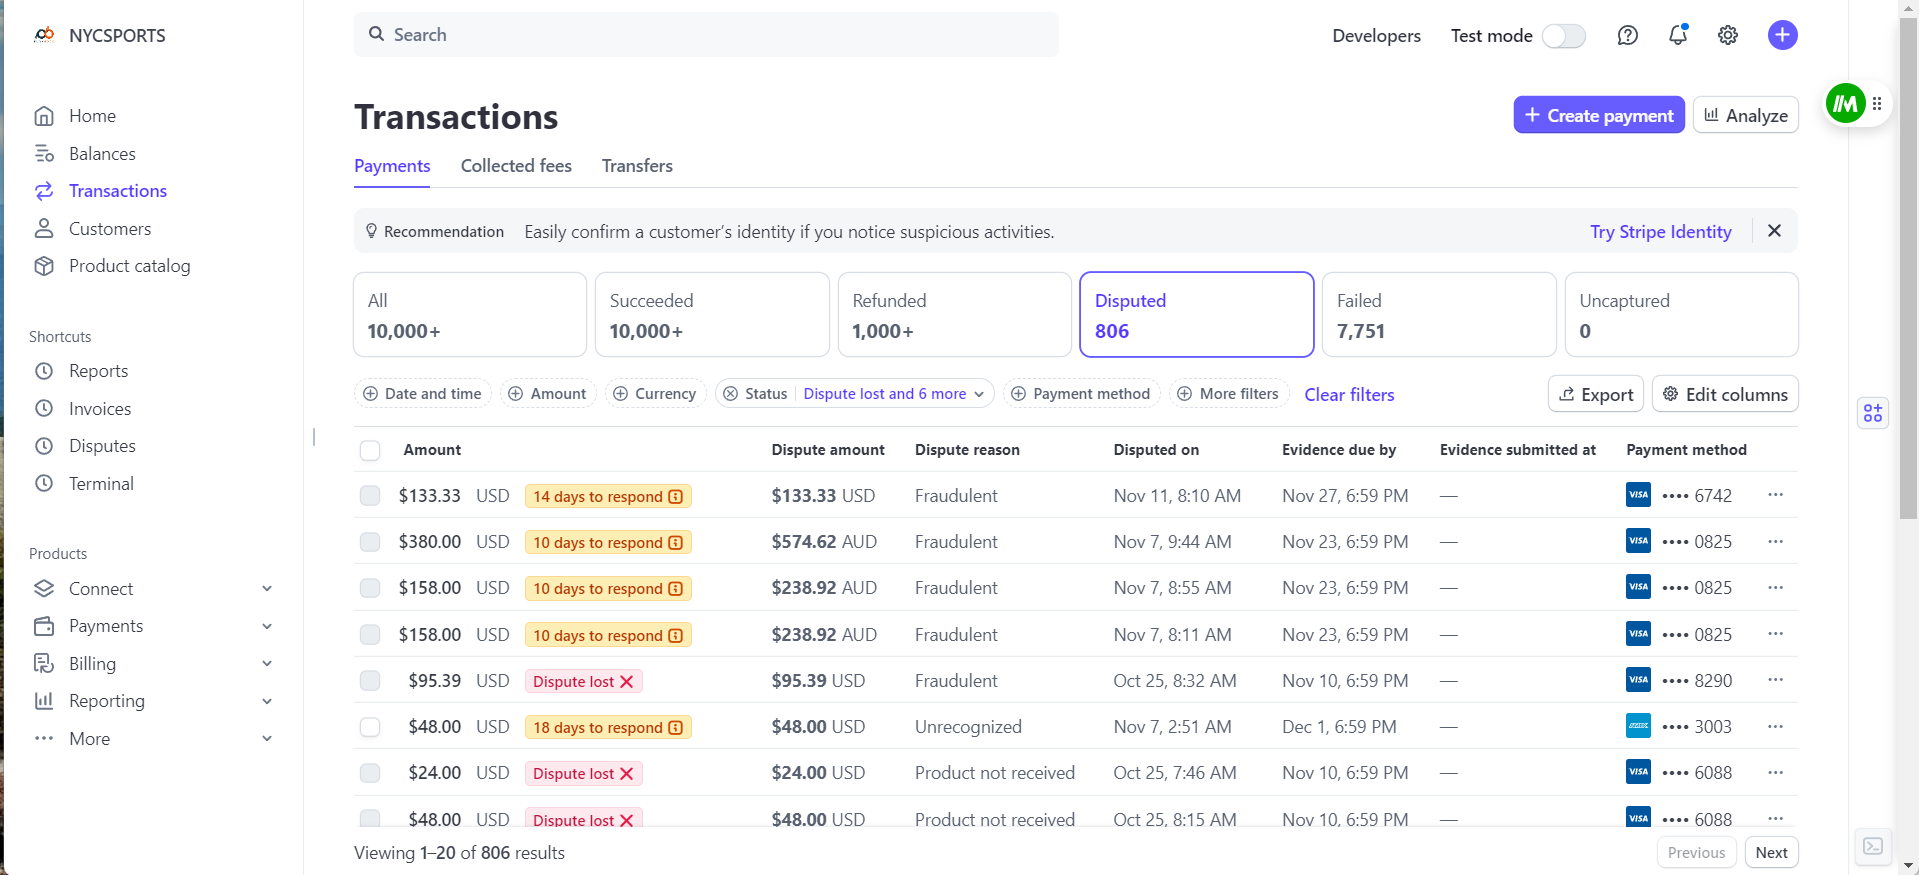Switch to the Payments tab
This screenshot has height=875, width=1919.
pyautogui.click(x=392, y=166)
